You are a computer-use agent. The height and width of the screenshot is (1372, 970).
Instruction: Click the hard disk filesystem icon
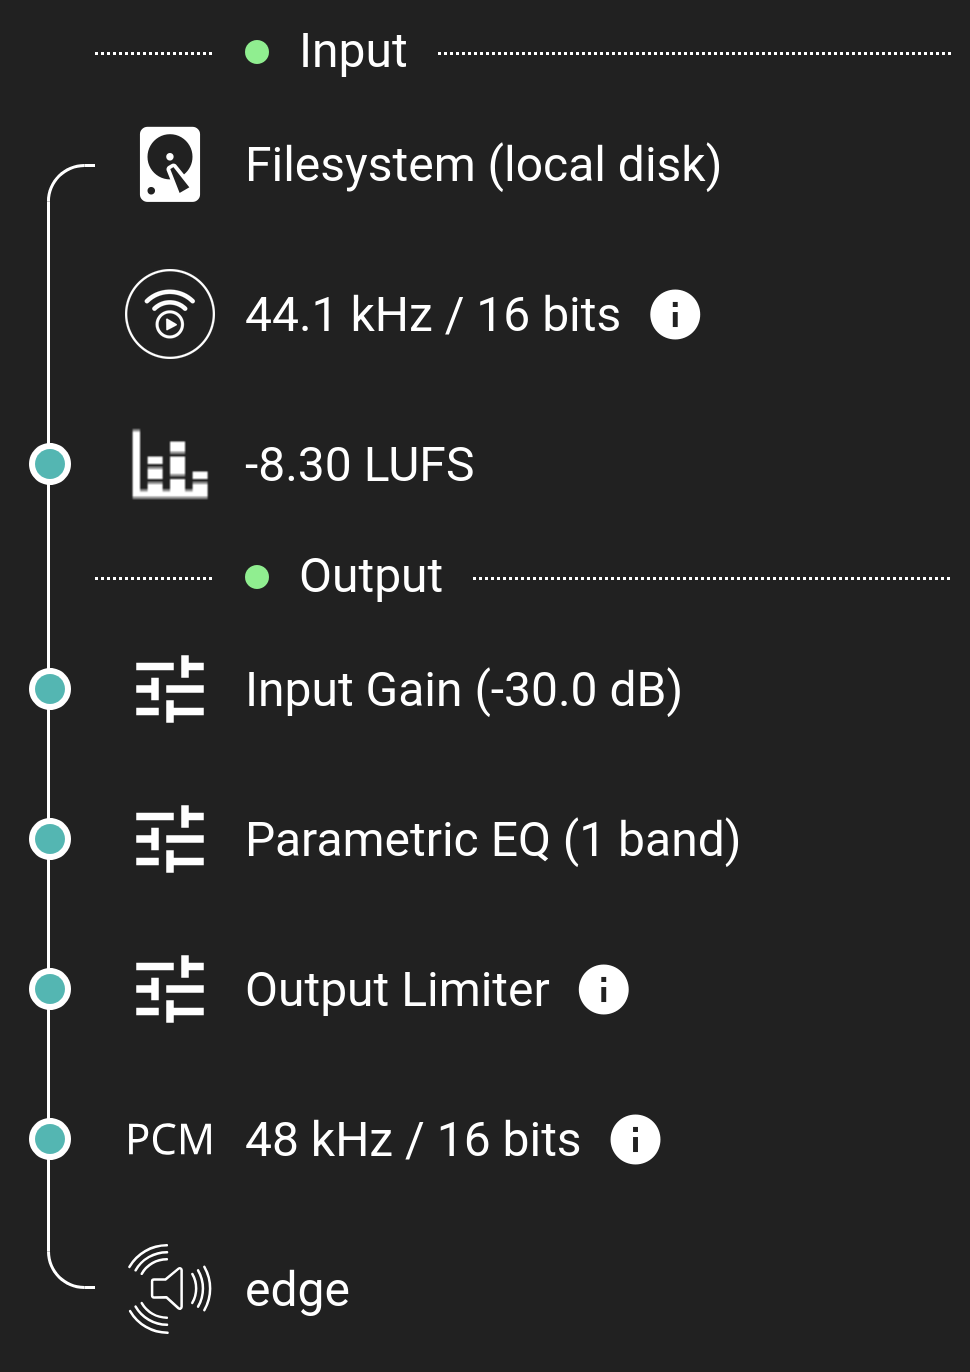click(x=170, y=164)
